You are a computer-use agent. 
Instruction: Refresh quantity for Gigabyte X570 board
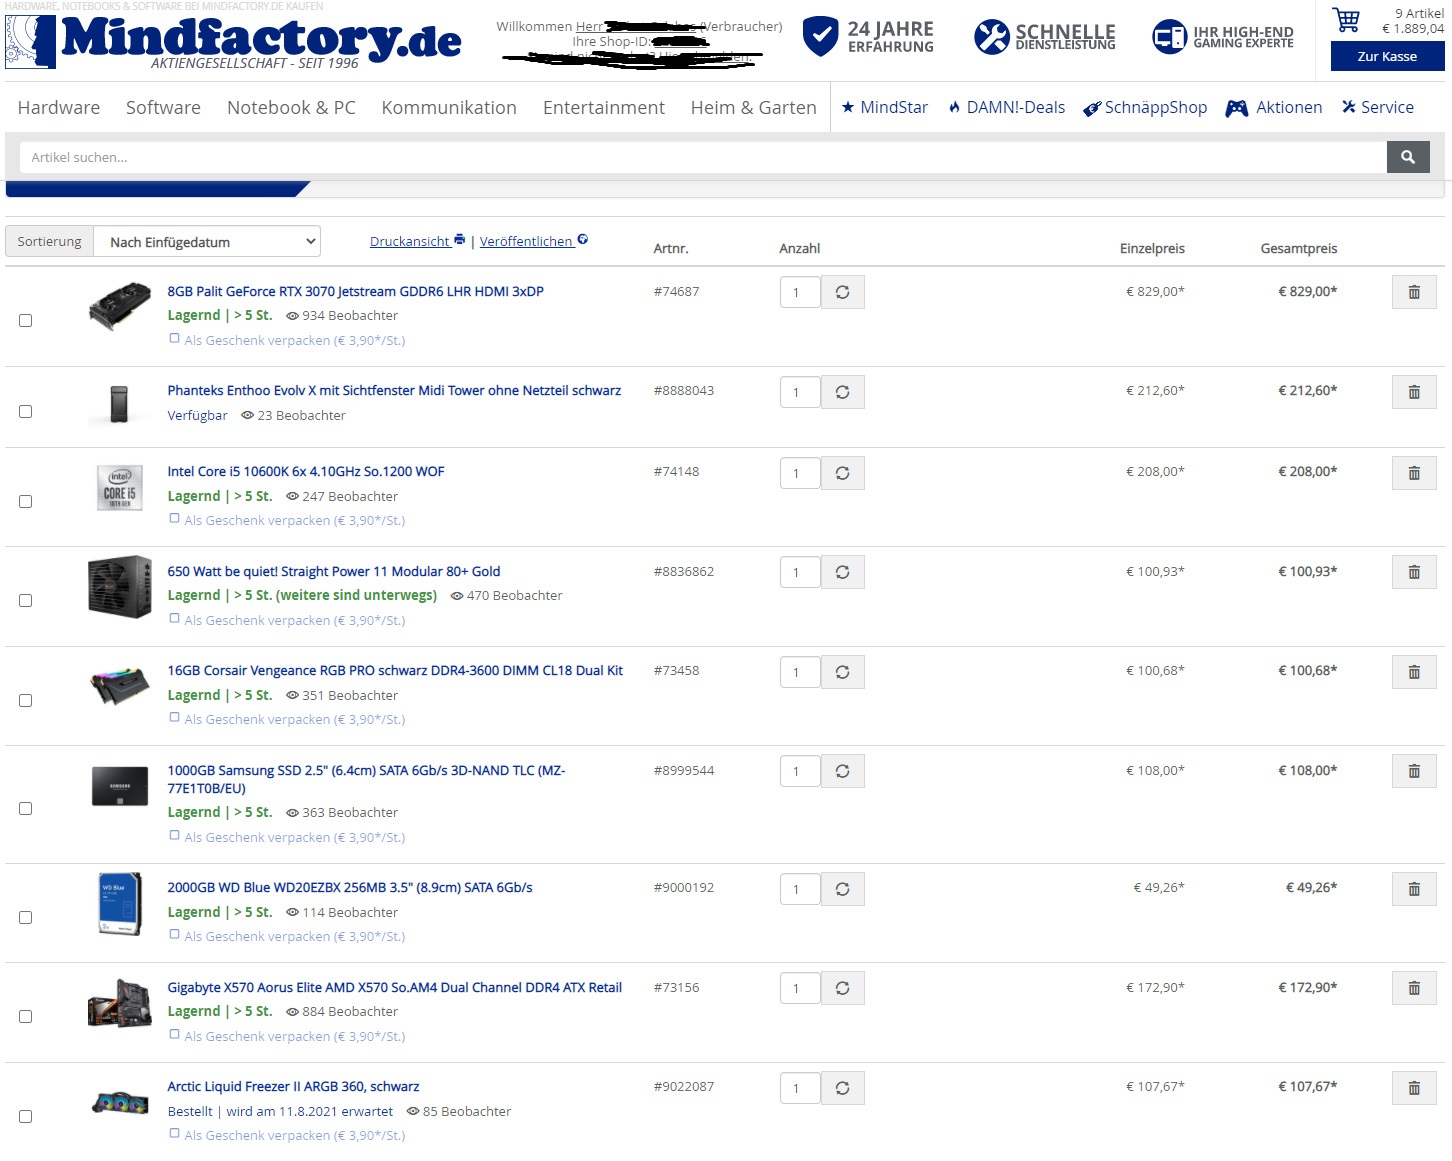(843, 988)
